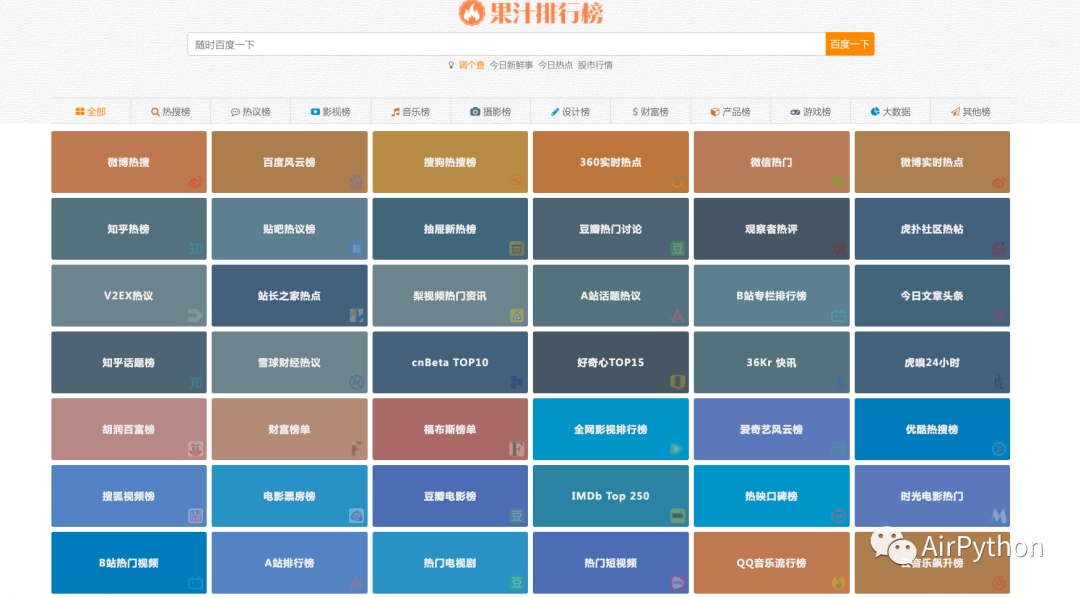Open the QQ音乐流行榜 card
1080x598 pixels.
point(771,563)
